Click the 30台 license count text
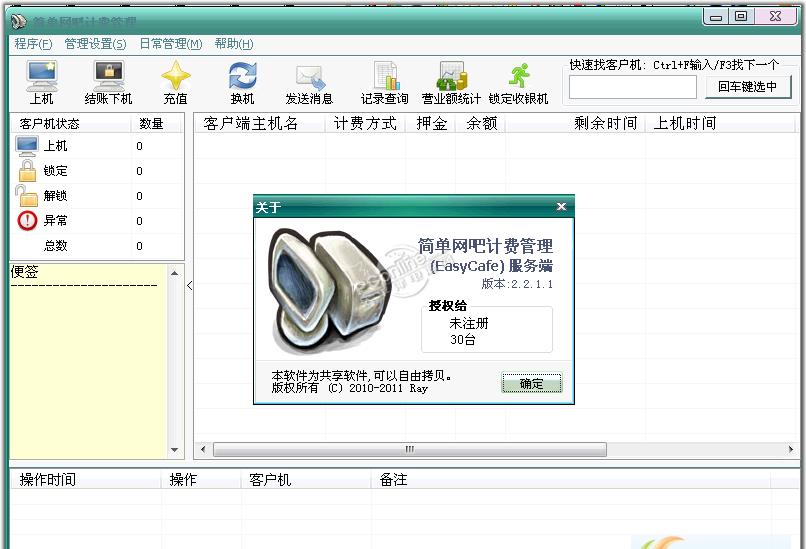The image size is (806, 549). click(x=463, y=339)
